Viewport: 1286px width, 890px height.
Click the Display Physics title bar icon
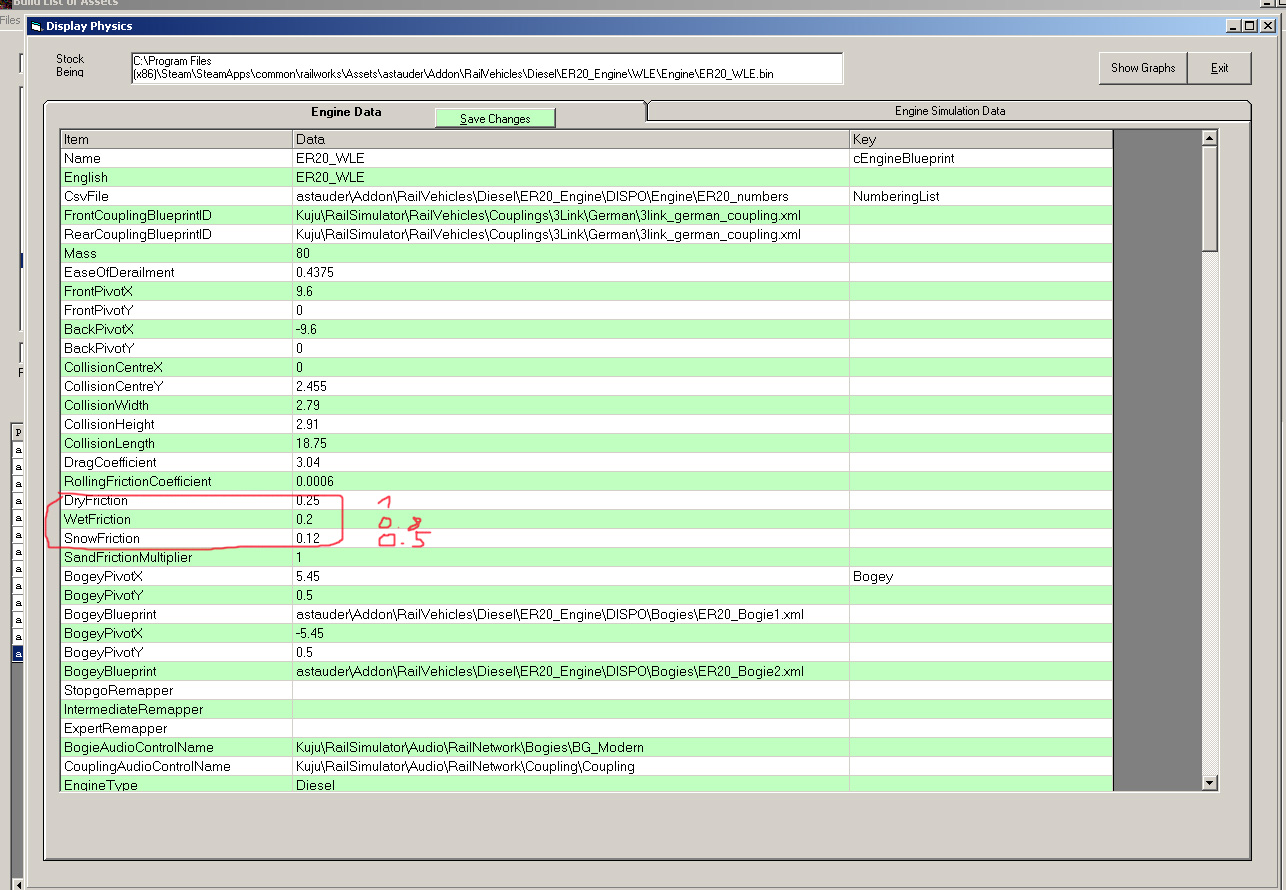tap(37, 26)
